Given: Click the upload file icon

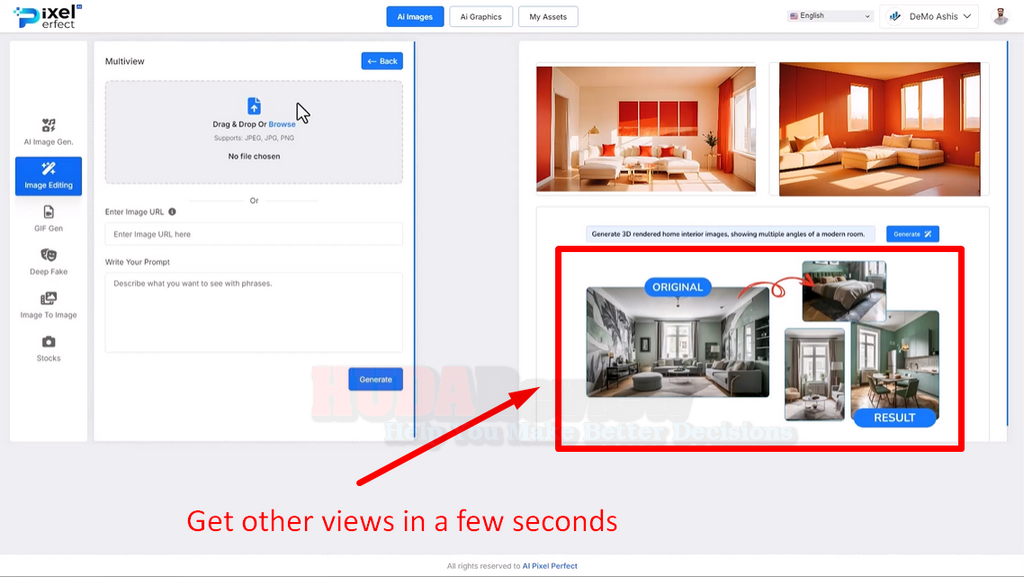Looking at the screenshot, I should point(254,106).
